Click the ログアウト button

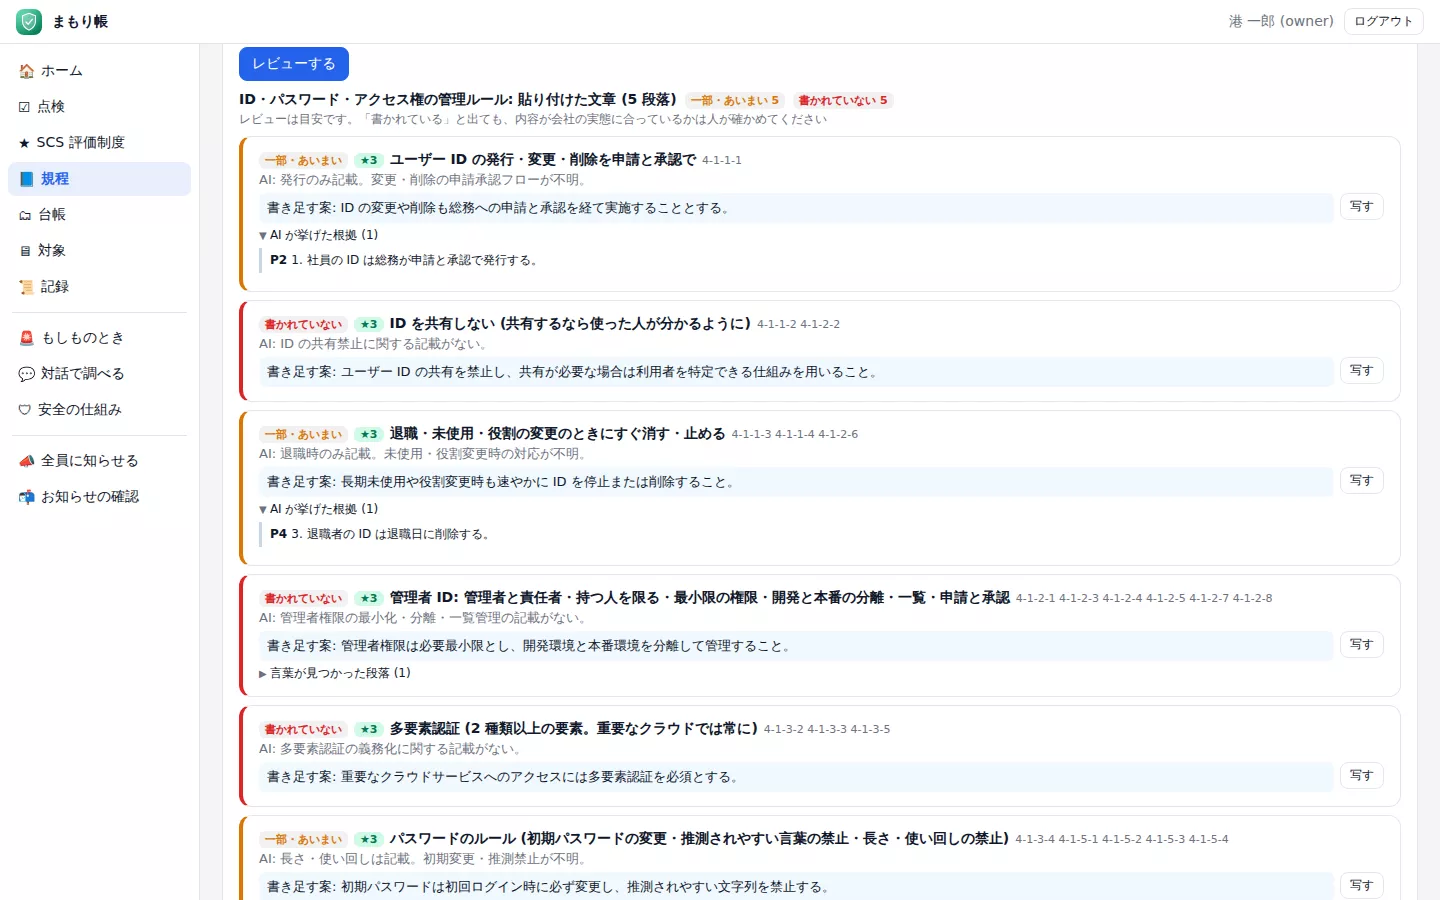[x=1384, y=21]
